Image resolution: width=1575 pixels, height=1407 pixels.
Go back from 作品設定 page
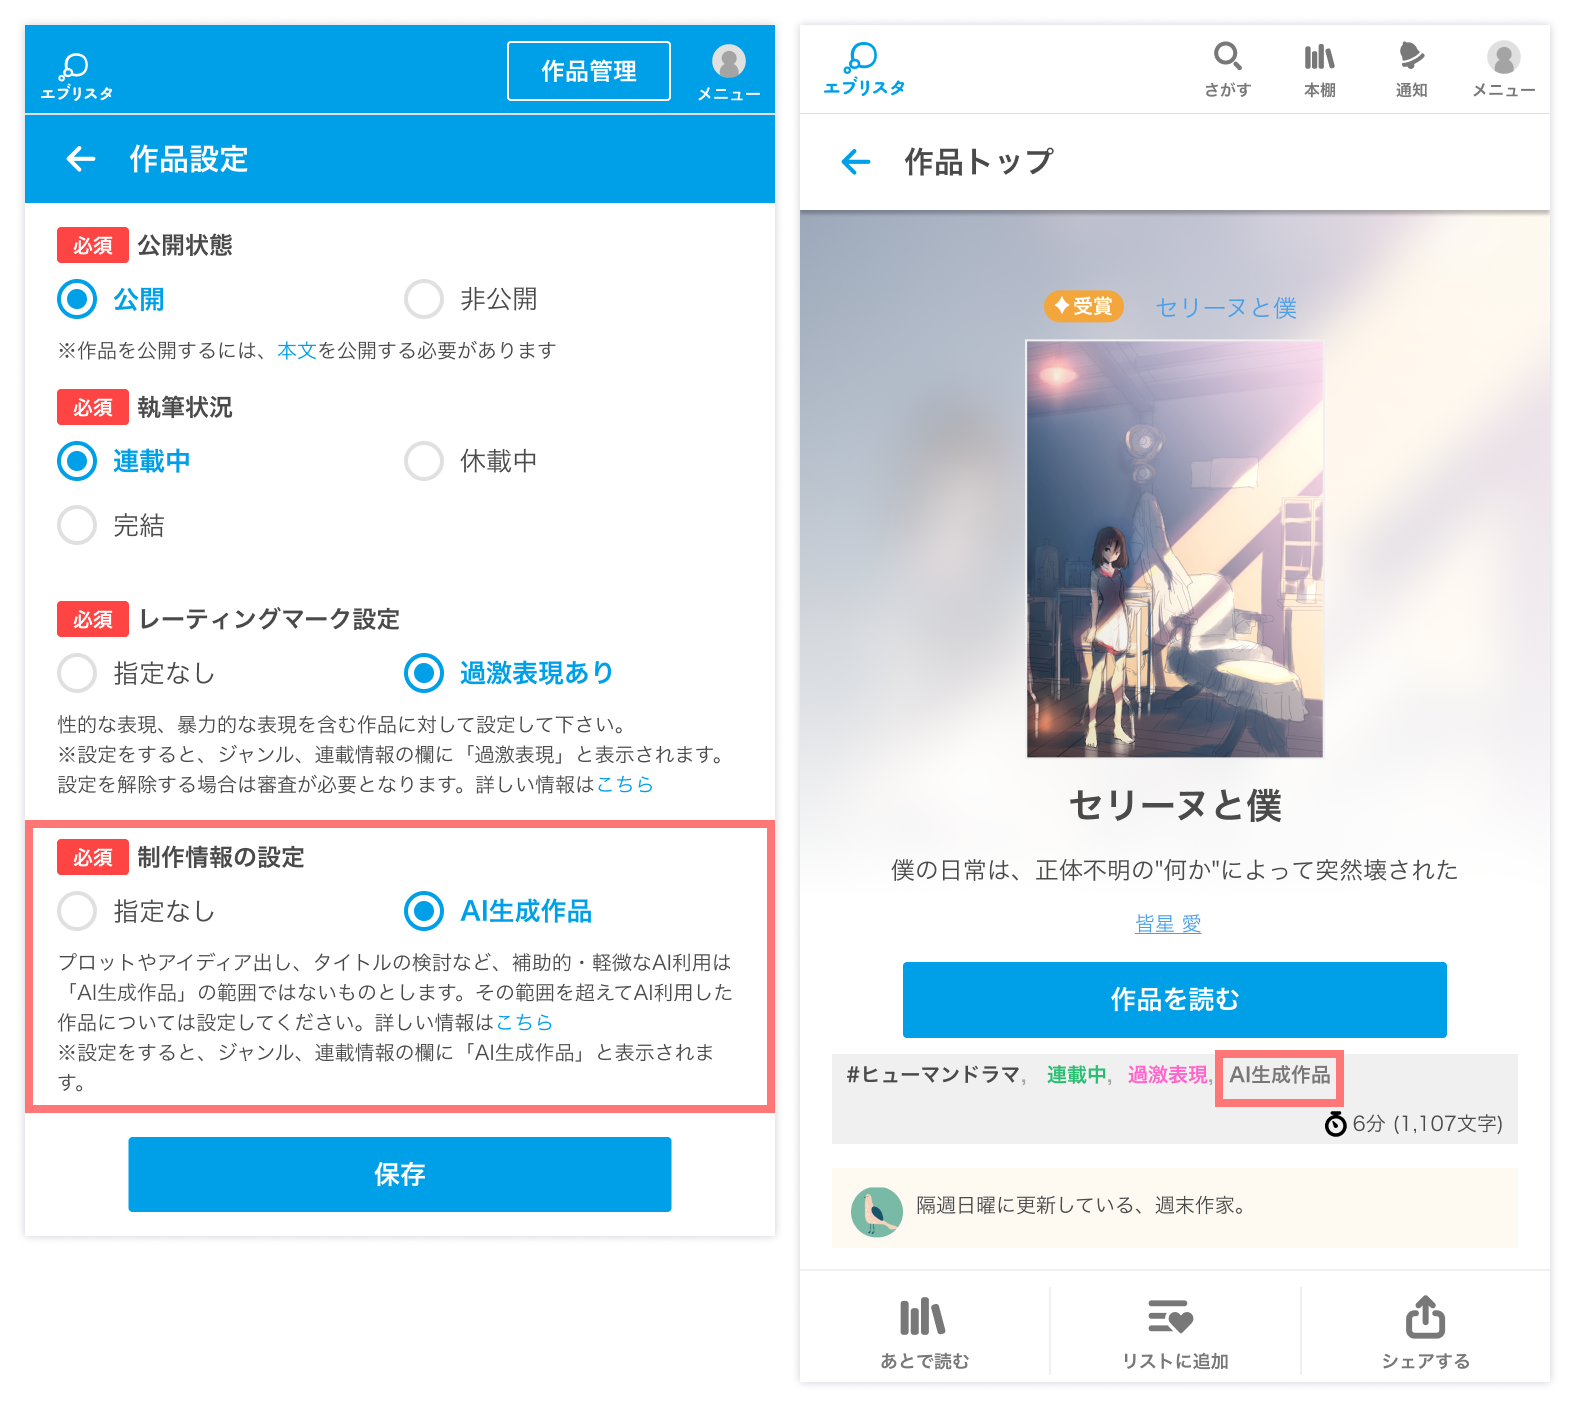pyautogui.click(x=81, y=159)
